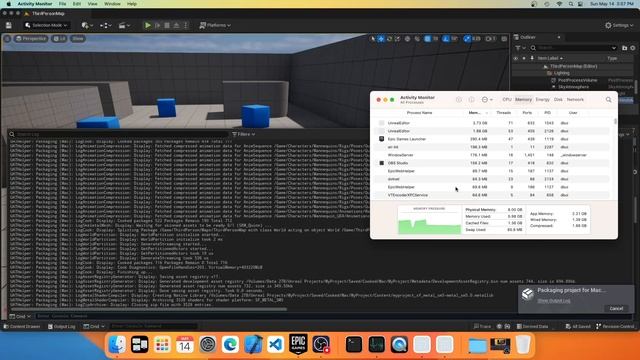This screenshot has height=360, width=640.
Task: Click the Eject icon in play controls
Action: tap(176, 25)
